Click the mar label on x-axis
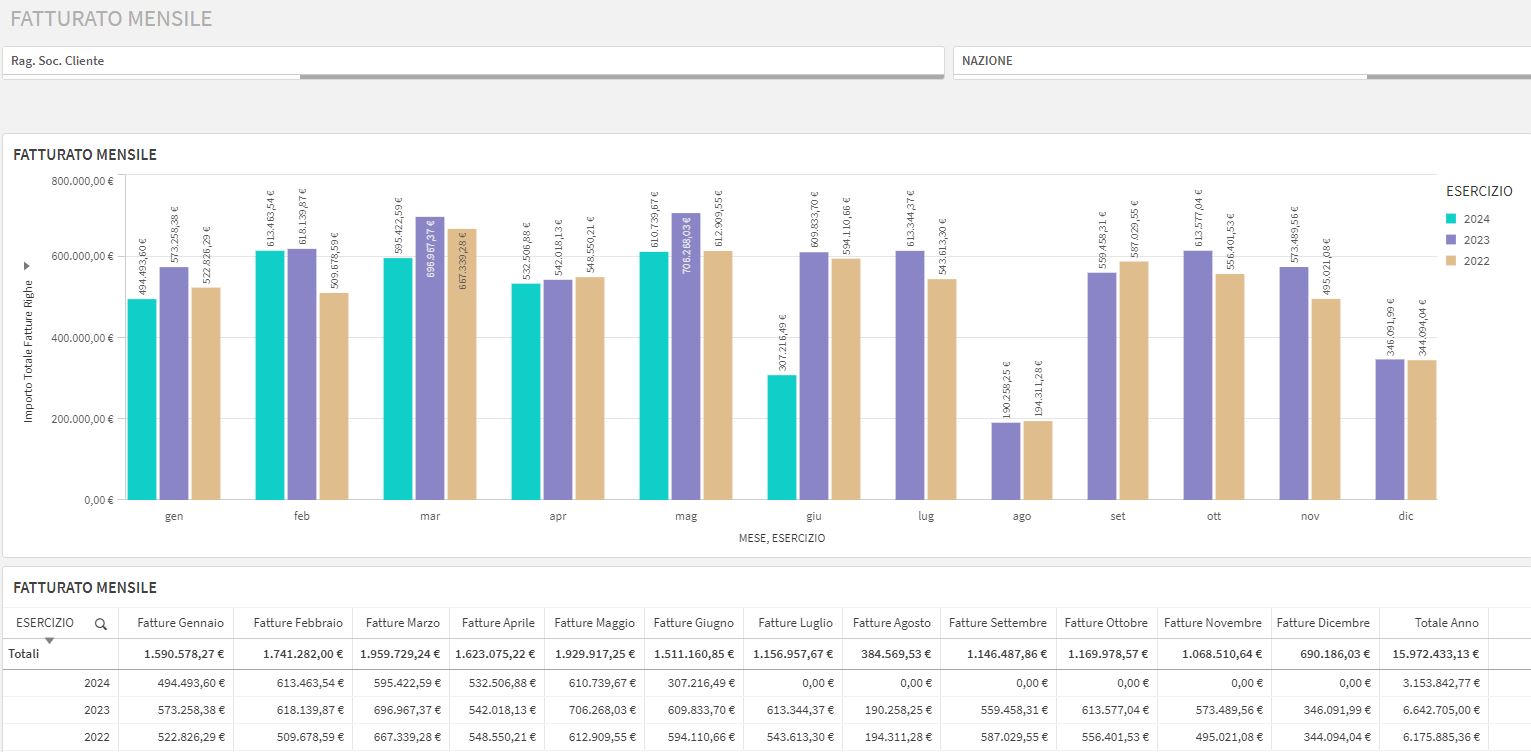The width and height of the screenshot is (1531, 752). 430,517
